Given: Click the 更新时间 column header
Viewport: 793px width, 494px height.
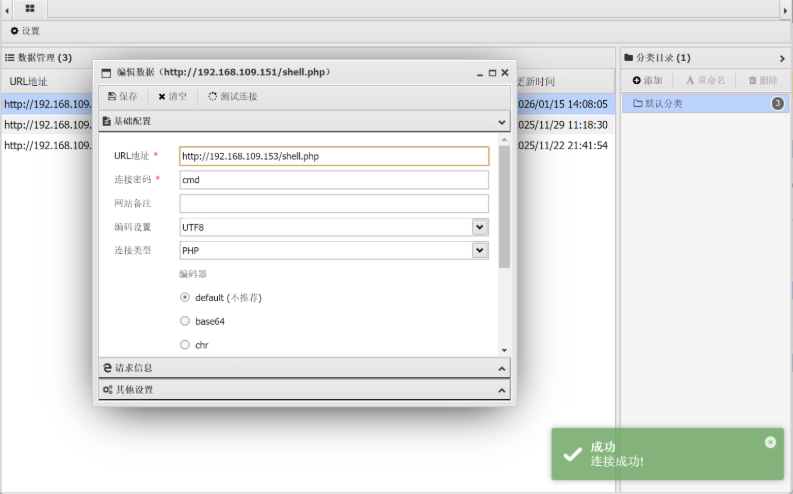Looking at the screenshot, I should 536,82.
